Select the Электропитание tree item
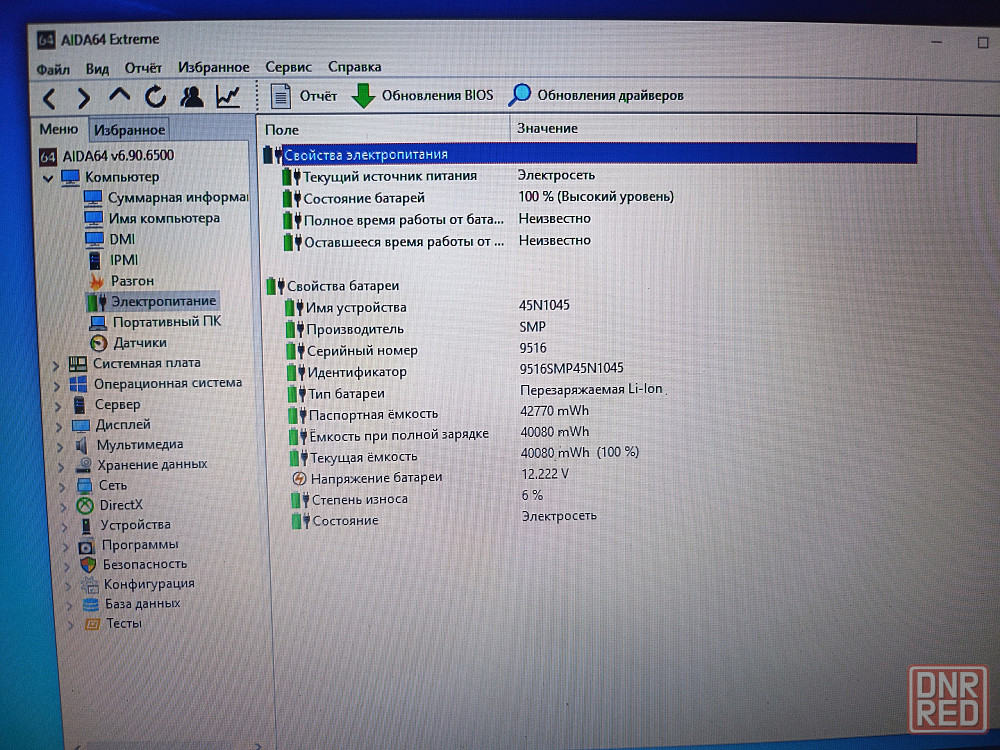The image size is (1000, 750). tap(152, 301)
